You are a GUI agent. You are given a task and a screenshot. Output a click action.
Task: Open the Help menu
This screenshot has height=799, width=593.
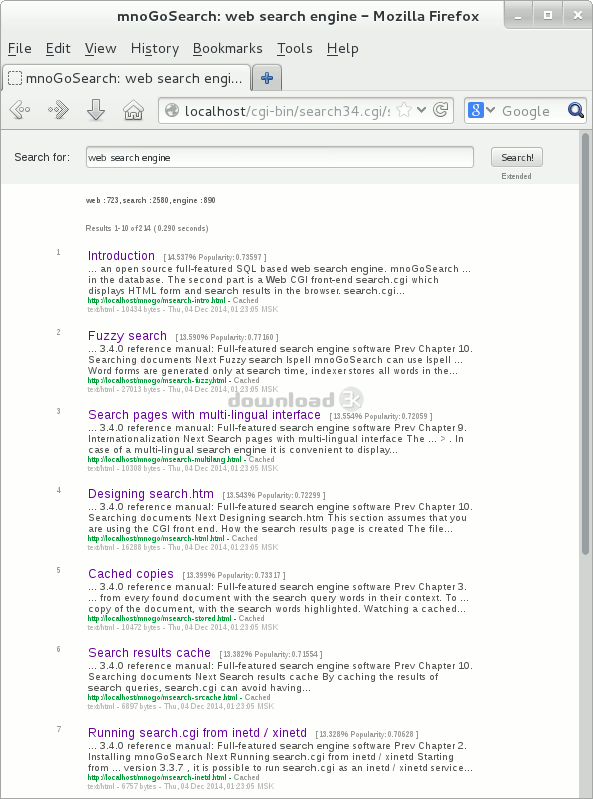coord(343,48)
